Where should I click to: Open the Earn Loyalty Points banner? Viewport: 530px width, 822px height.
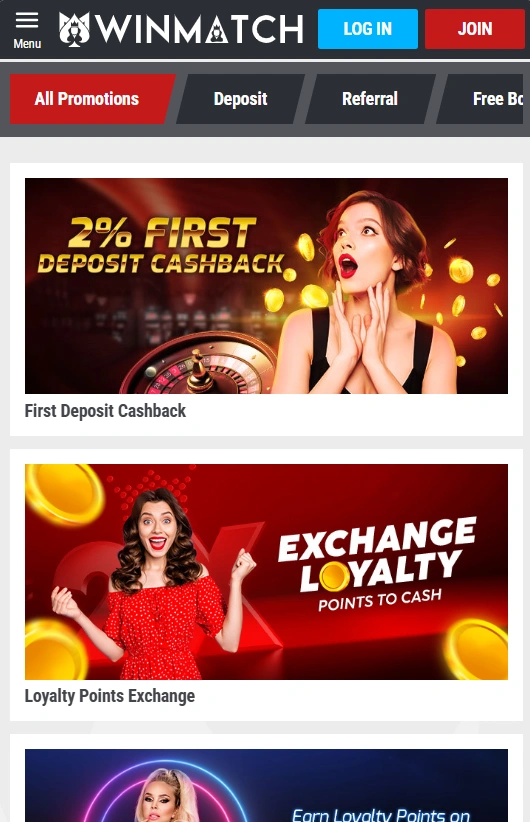pos(266,785)
